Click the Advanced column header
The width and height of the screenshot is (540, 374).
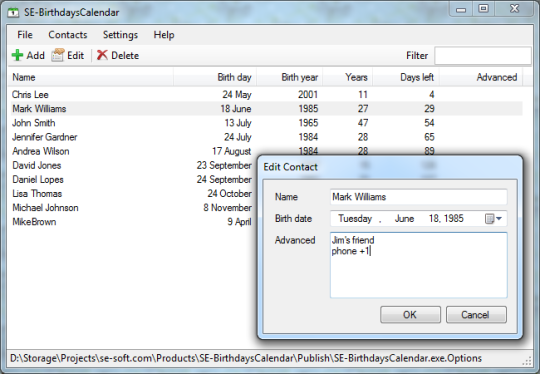pos(481,77)
